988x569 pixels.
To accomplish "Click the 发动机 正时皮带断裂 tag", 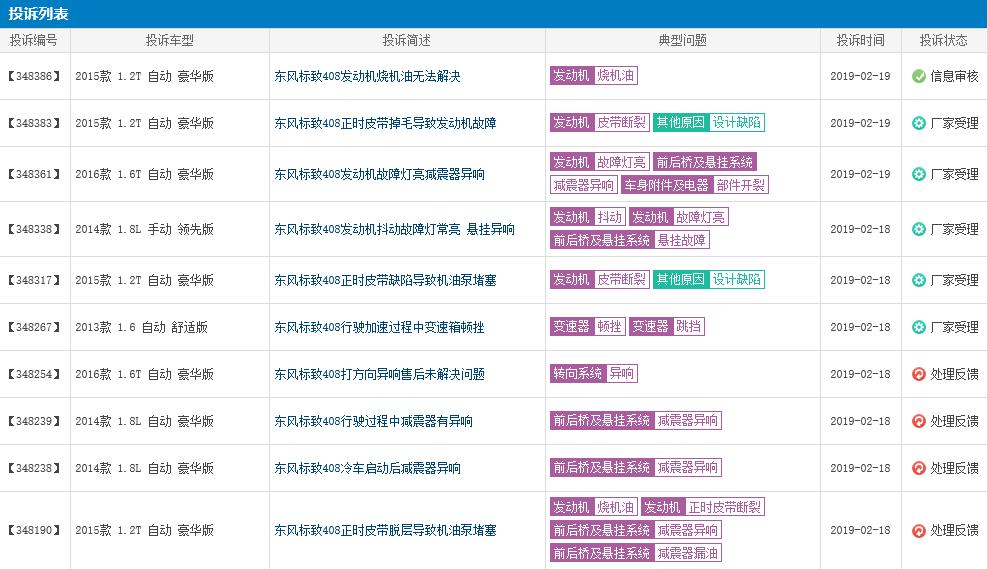I will (703, 507).
